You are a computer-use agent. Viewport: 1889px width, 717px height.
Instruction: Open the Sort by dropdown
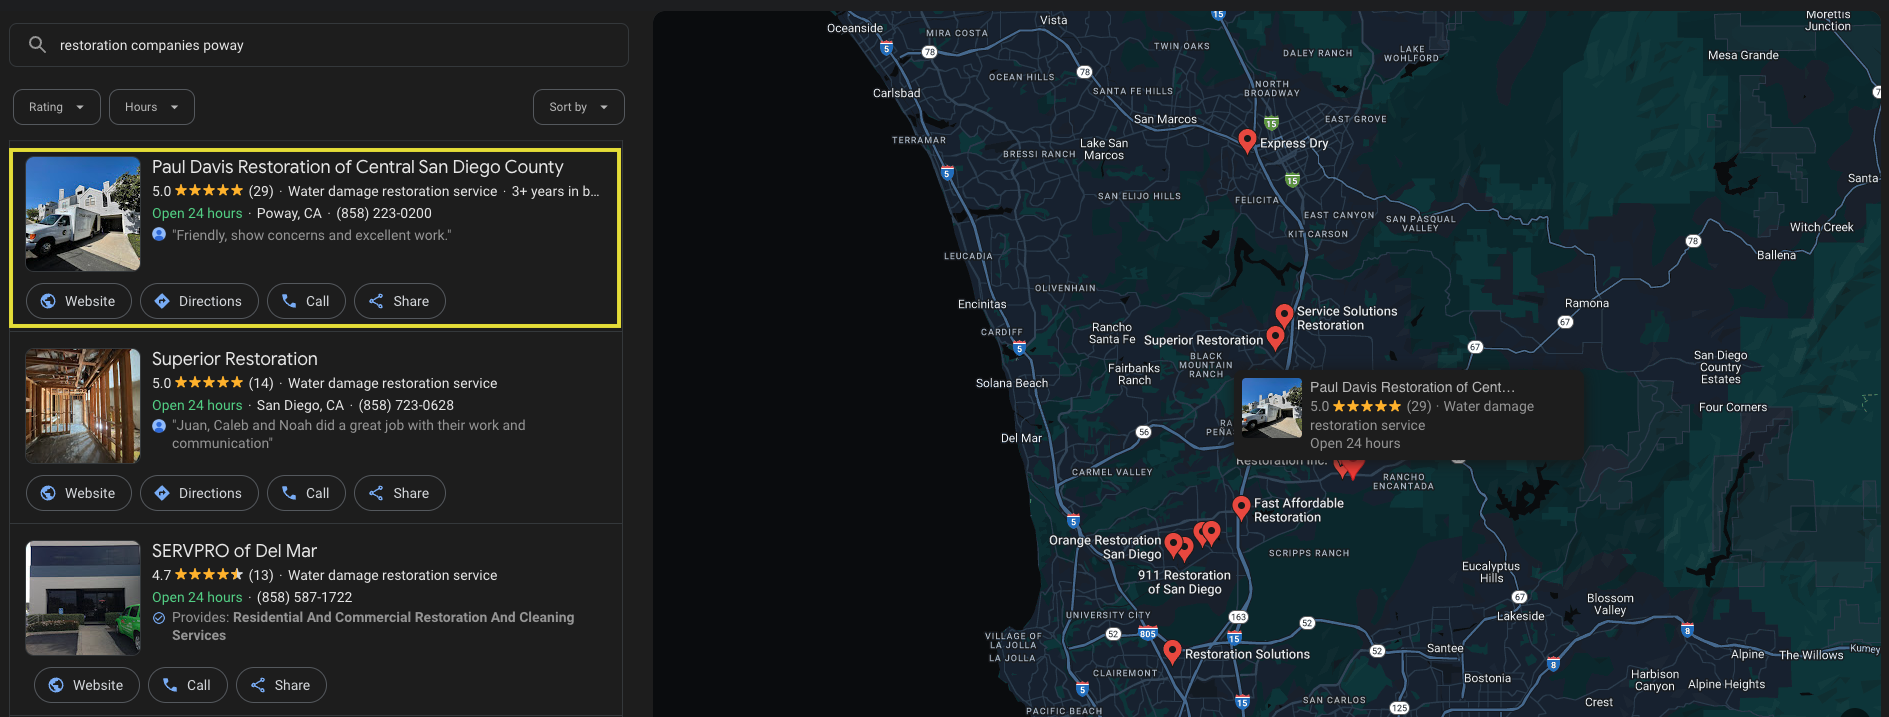579,107
